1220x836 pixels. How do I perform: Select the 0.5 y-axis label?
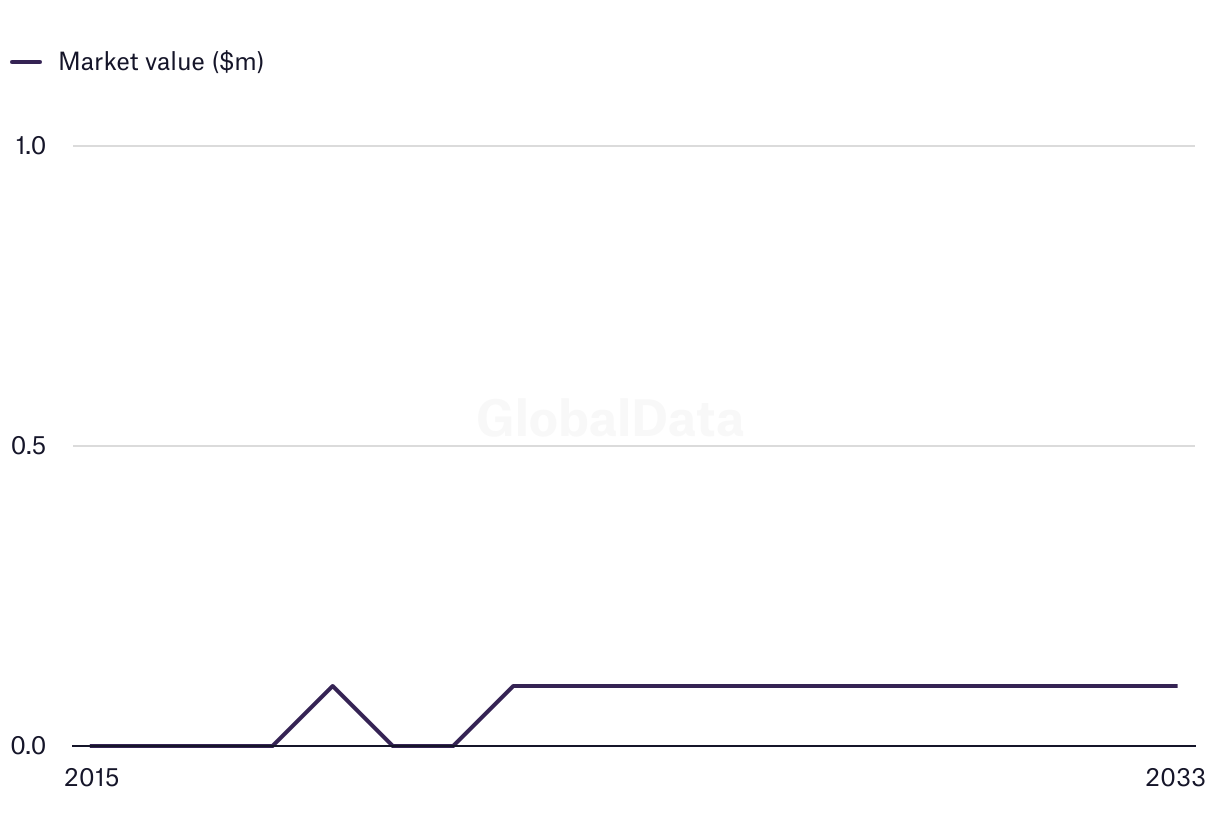tap(30, 446)
